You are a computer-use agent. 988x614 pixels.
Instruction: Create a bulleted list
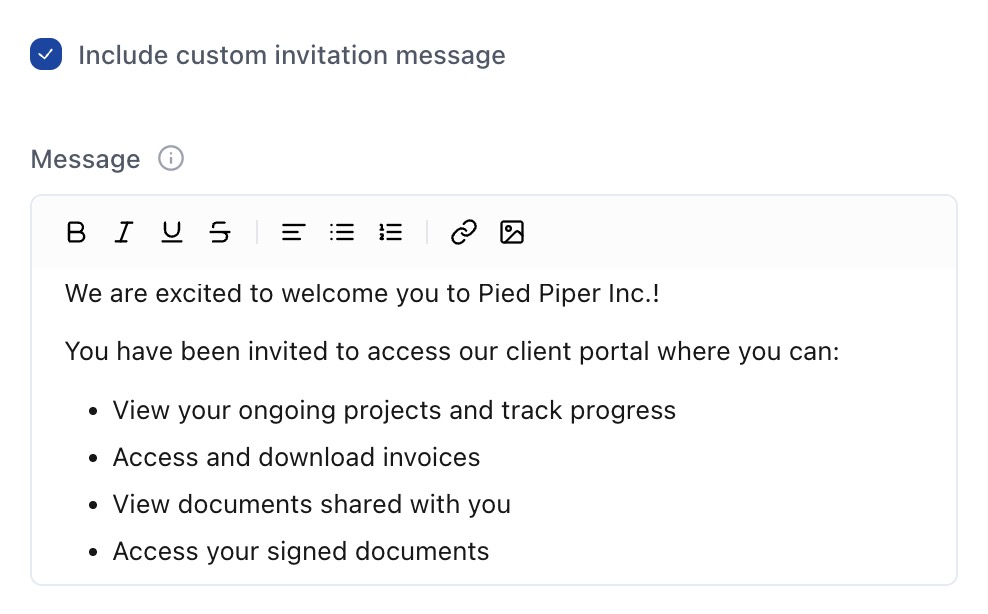(341, 232)
